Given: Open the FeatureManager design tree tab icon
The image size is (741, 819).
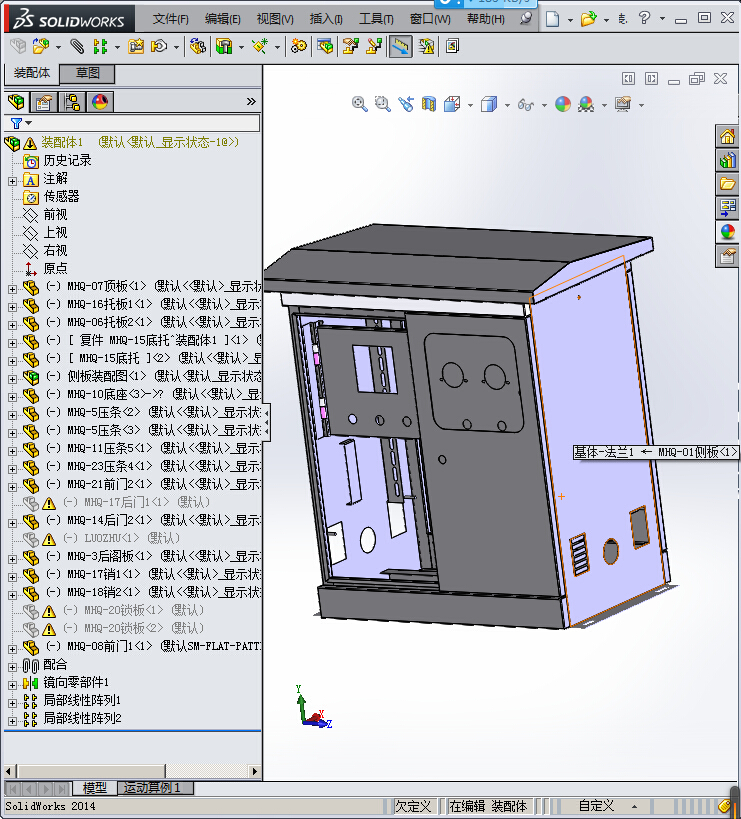Looking at the screenshot, I should [x=16, y=101].
